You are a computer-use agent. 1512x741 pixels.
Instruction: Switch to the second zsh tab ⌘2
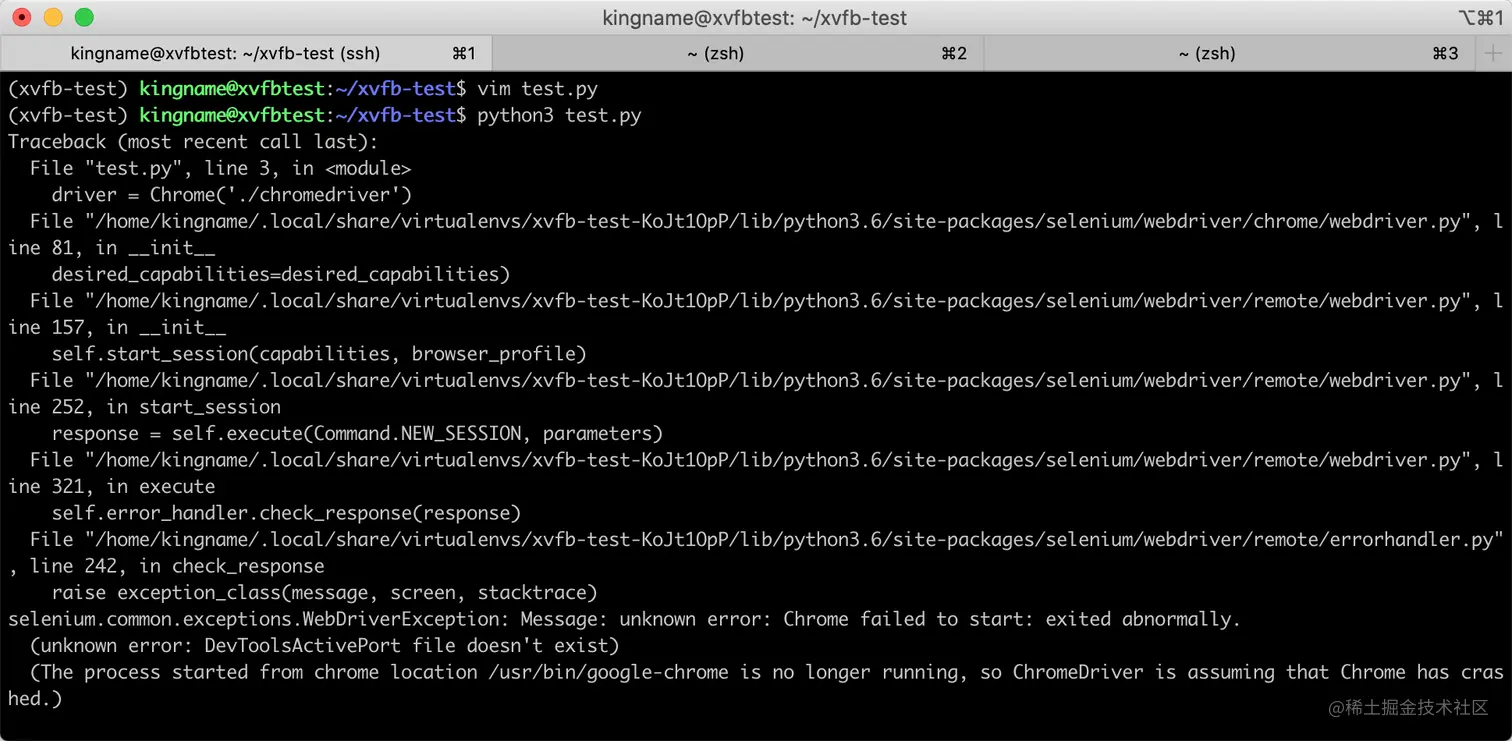pyautogui.click(x=738, y=53)
